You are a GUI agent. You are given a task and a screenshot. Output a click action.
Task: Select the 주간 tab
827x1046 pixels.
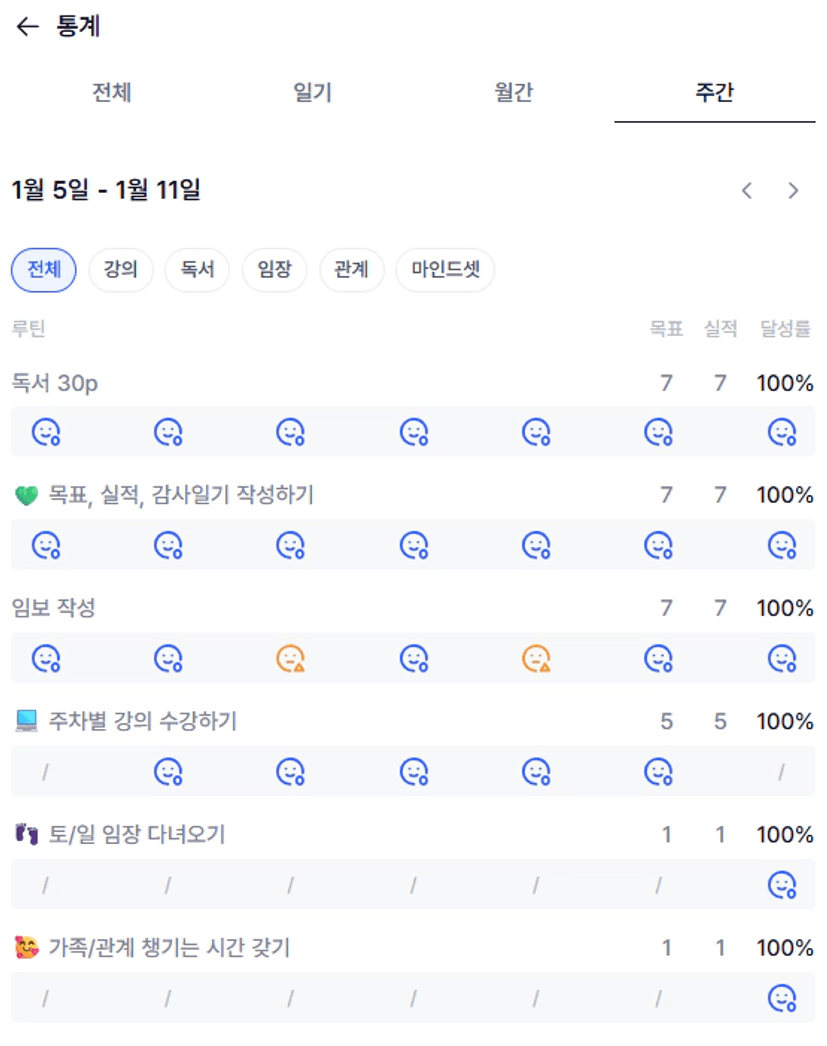pyautogui.click(x=714, y=93)
